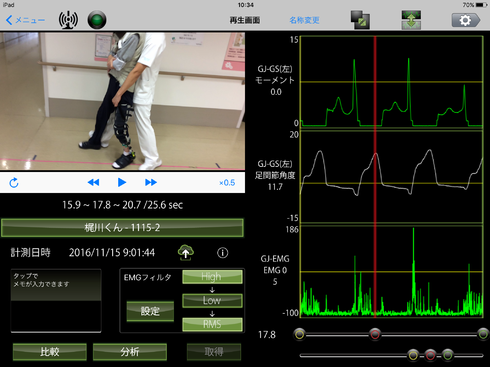Tap the 計測日時 label

tap(30, 253)
